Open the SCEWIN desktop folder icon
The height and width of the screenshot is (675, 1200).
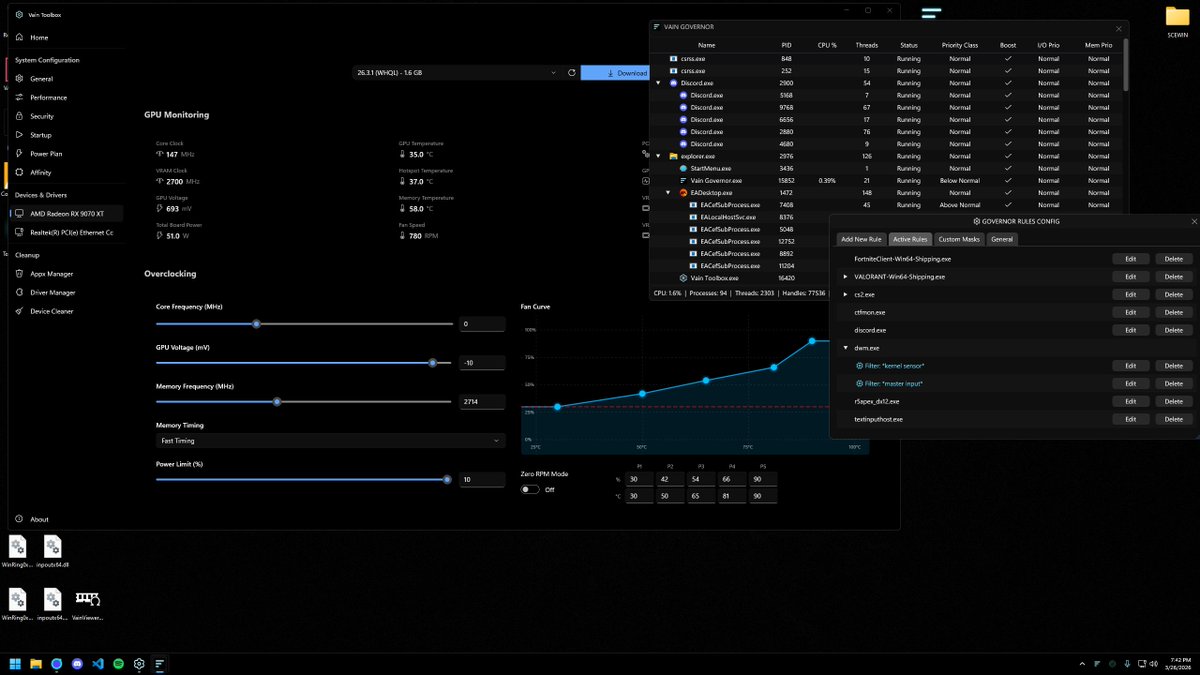pyautogui.click(x=1178, y=17)
